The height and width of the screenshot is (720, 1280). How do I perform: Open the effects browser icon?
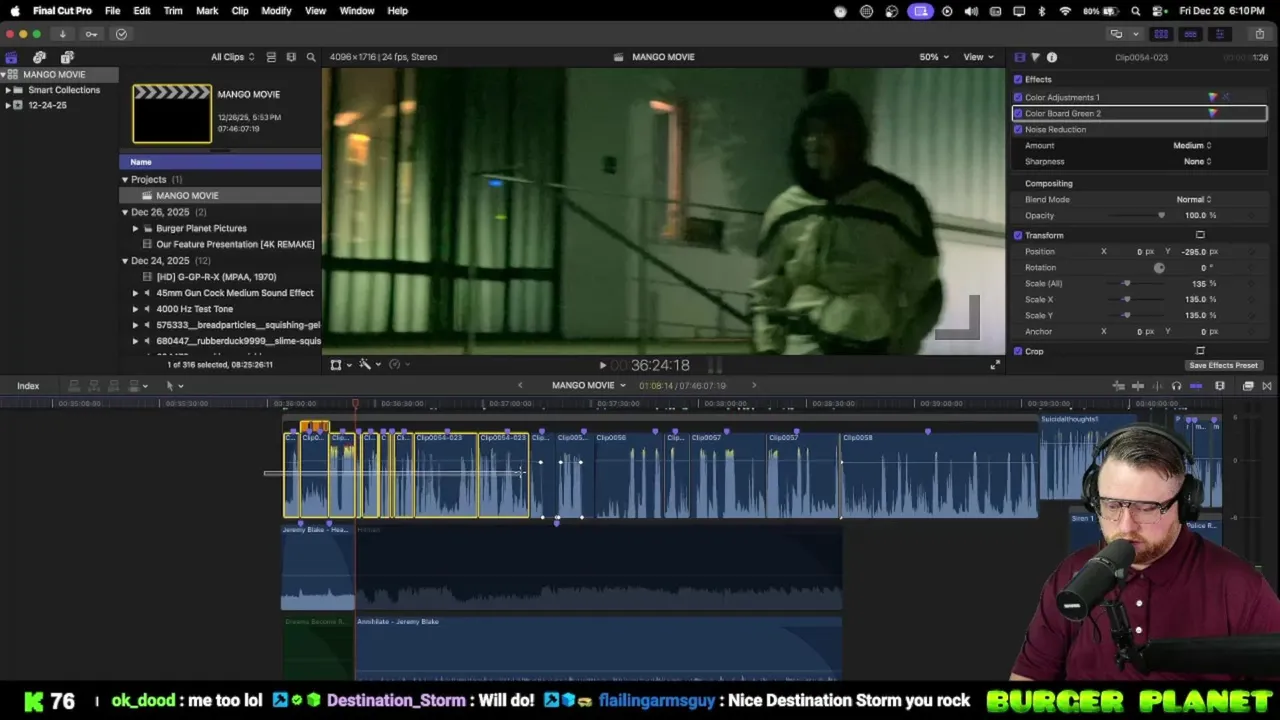click(1248, 386)
